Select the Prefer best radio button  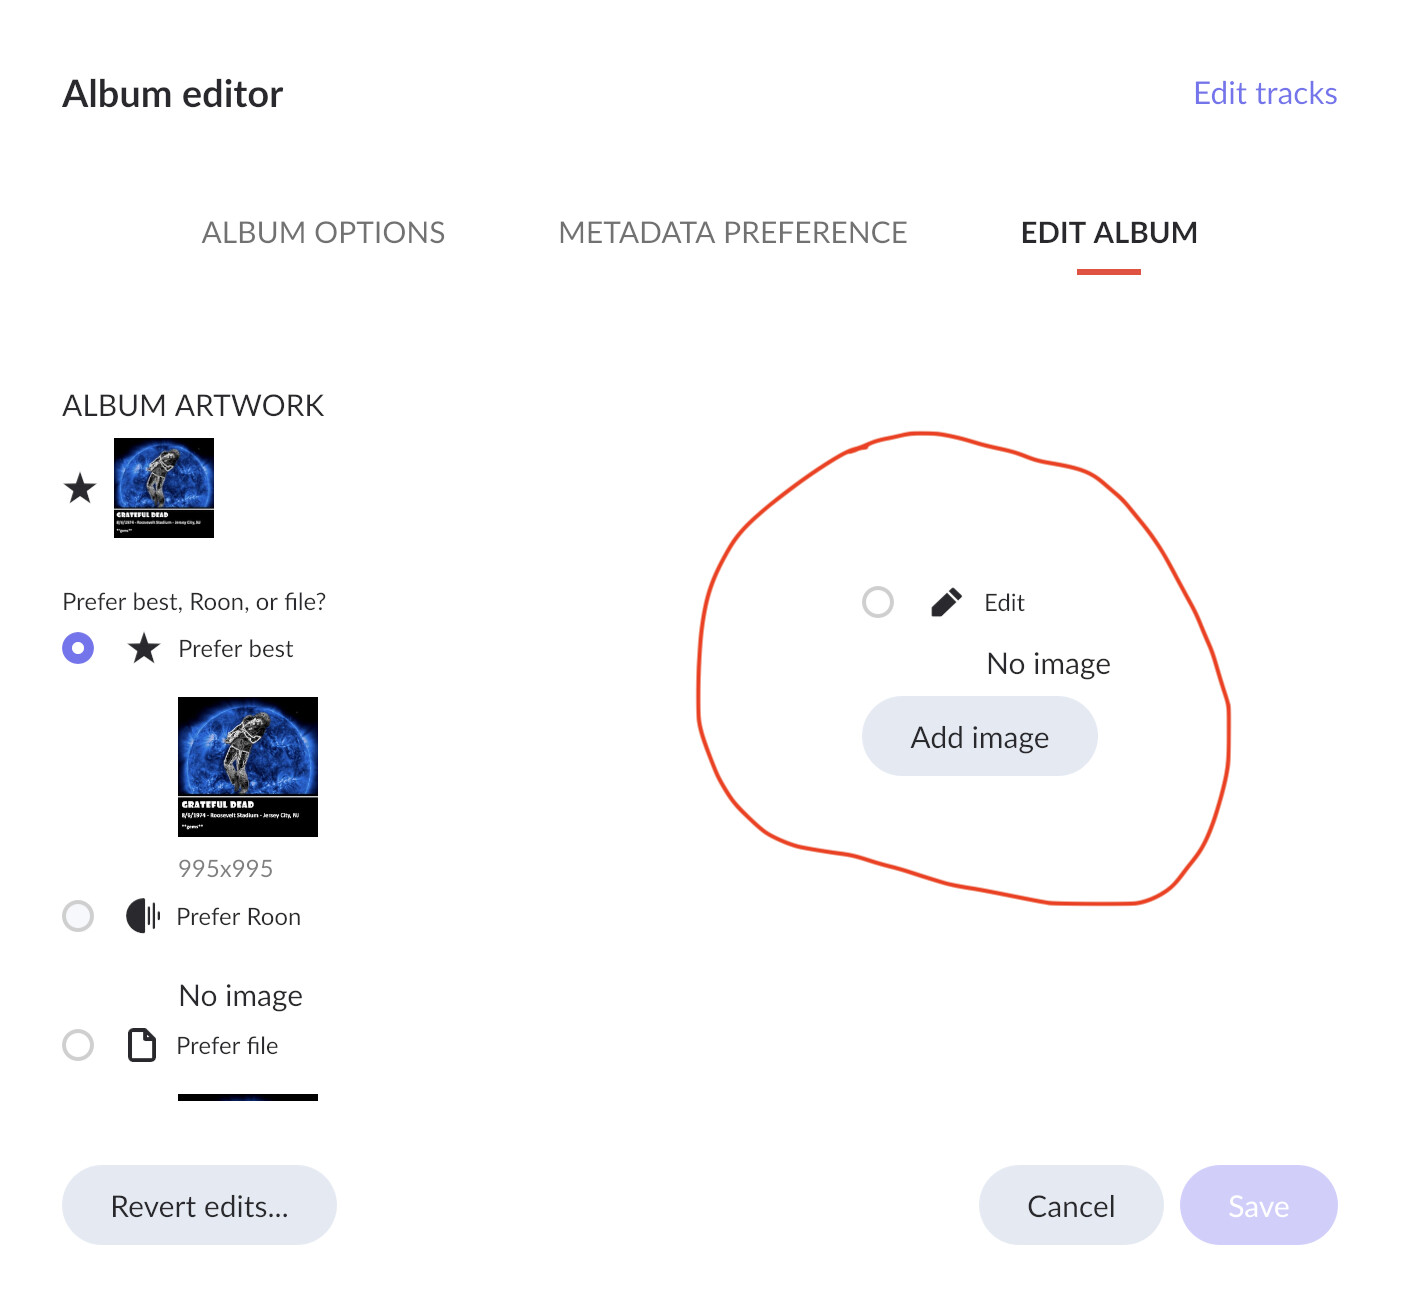point(78,648)
